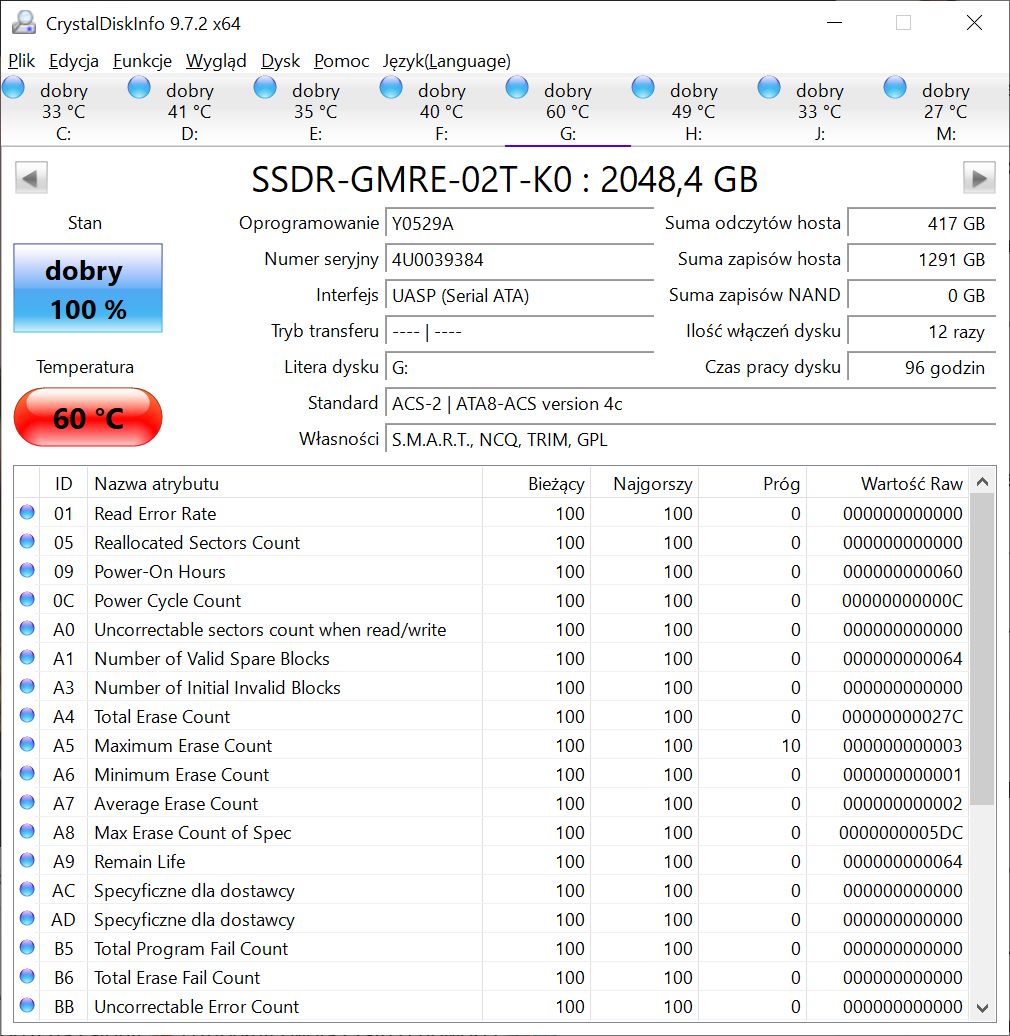Click the Czas pracy dysku value 96 godzin
This screenshot has width=1010, height=1036.
921,368
